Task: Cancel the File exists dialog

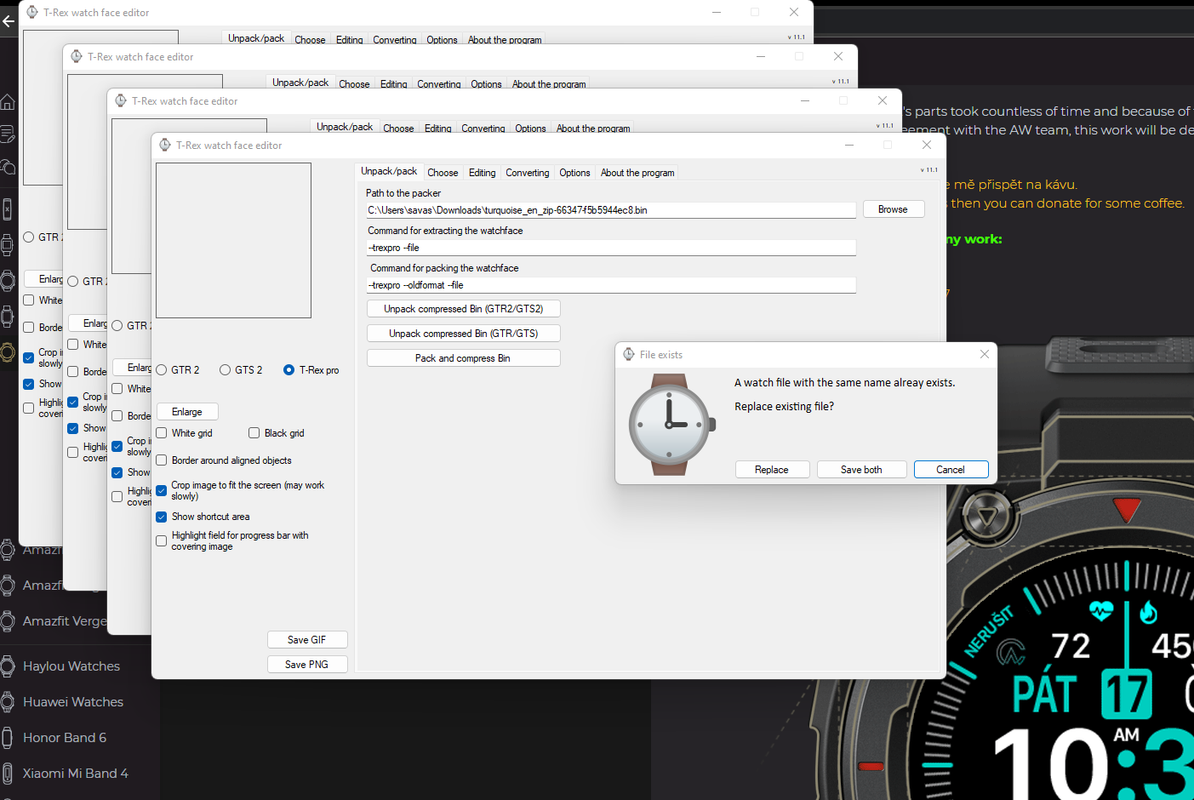Action: click(950, 470)
